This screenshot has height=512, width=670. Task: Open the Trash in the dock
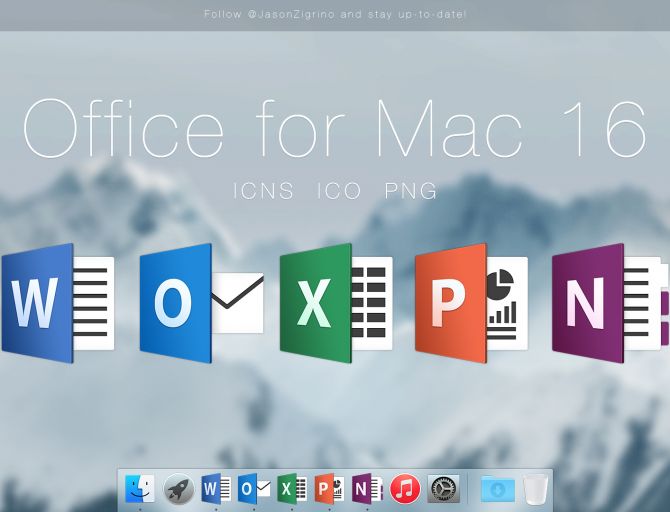click(x=535, y=488)
